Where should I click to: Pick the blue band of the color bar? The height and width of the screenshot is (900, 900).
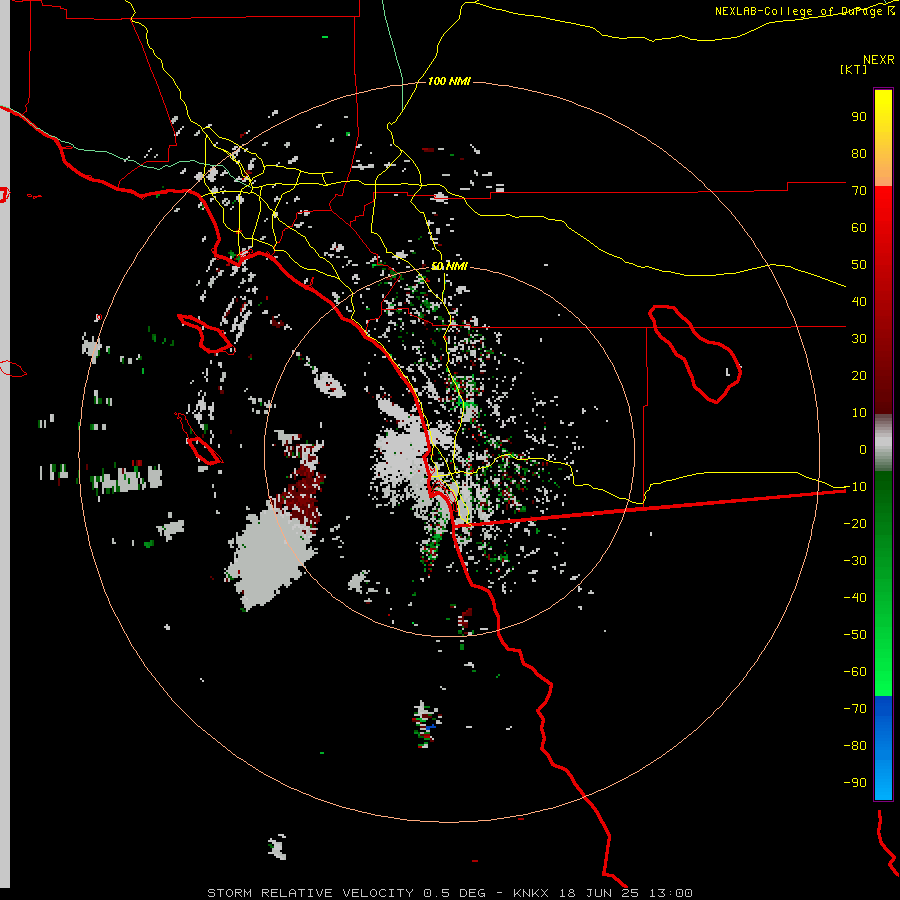click(x=883, y=748)
